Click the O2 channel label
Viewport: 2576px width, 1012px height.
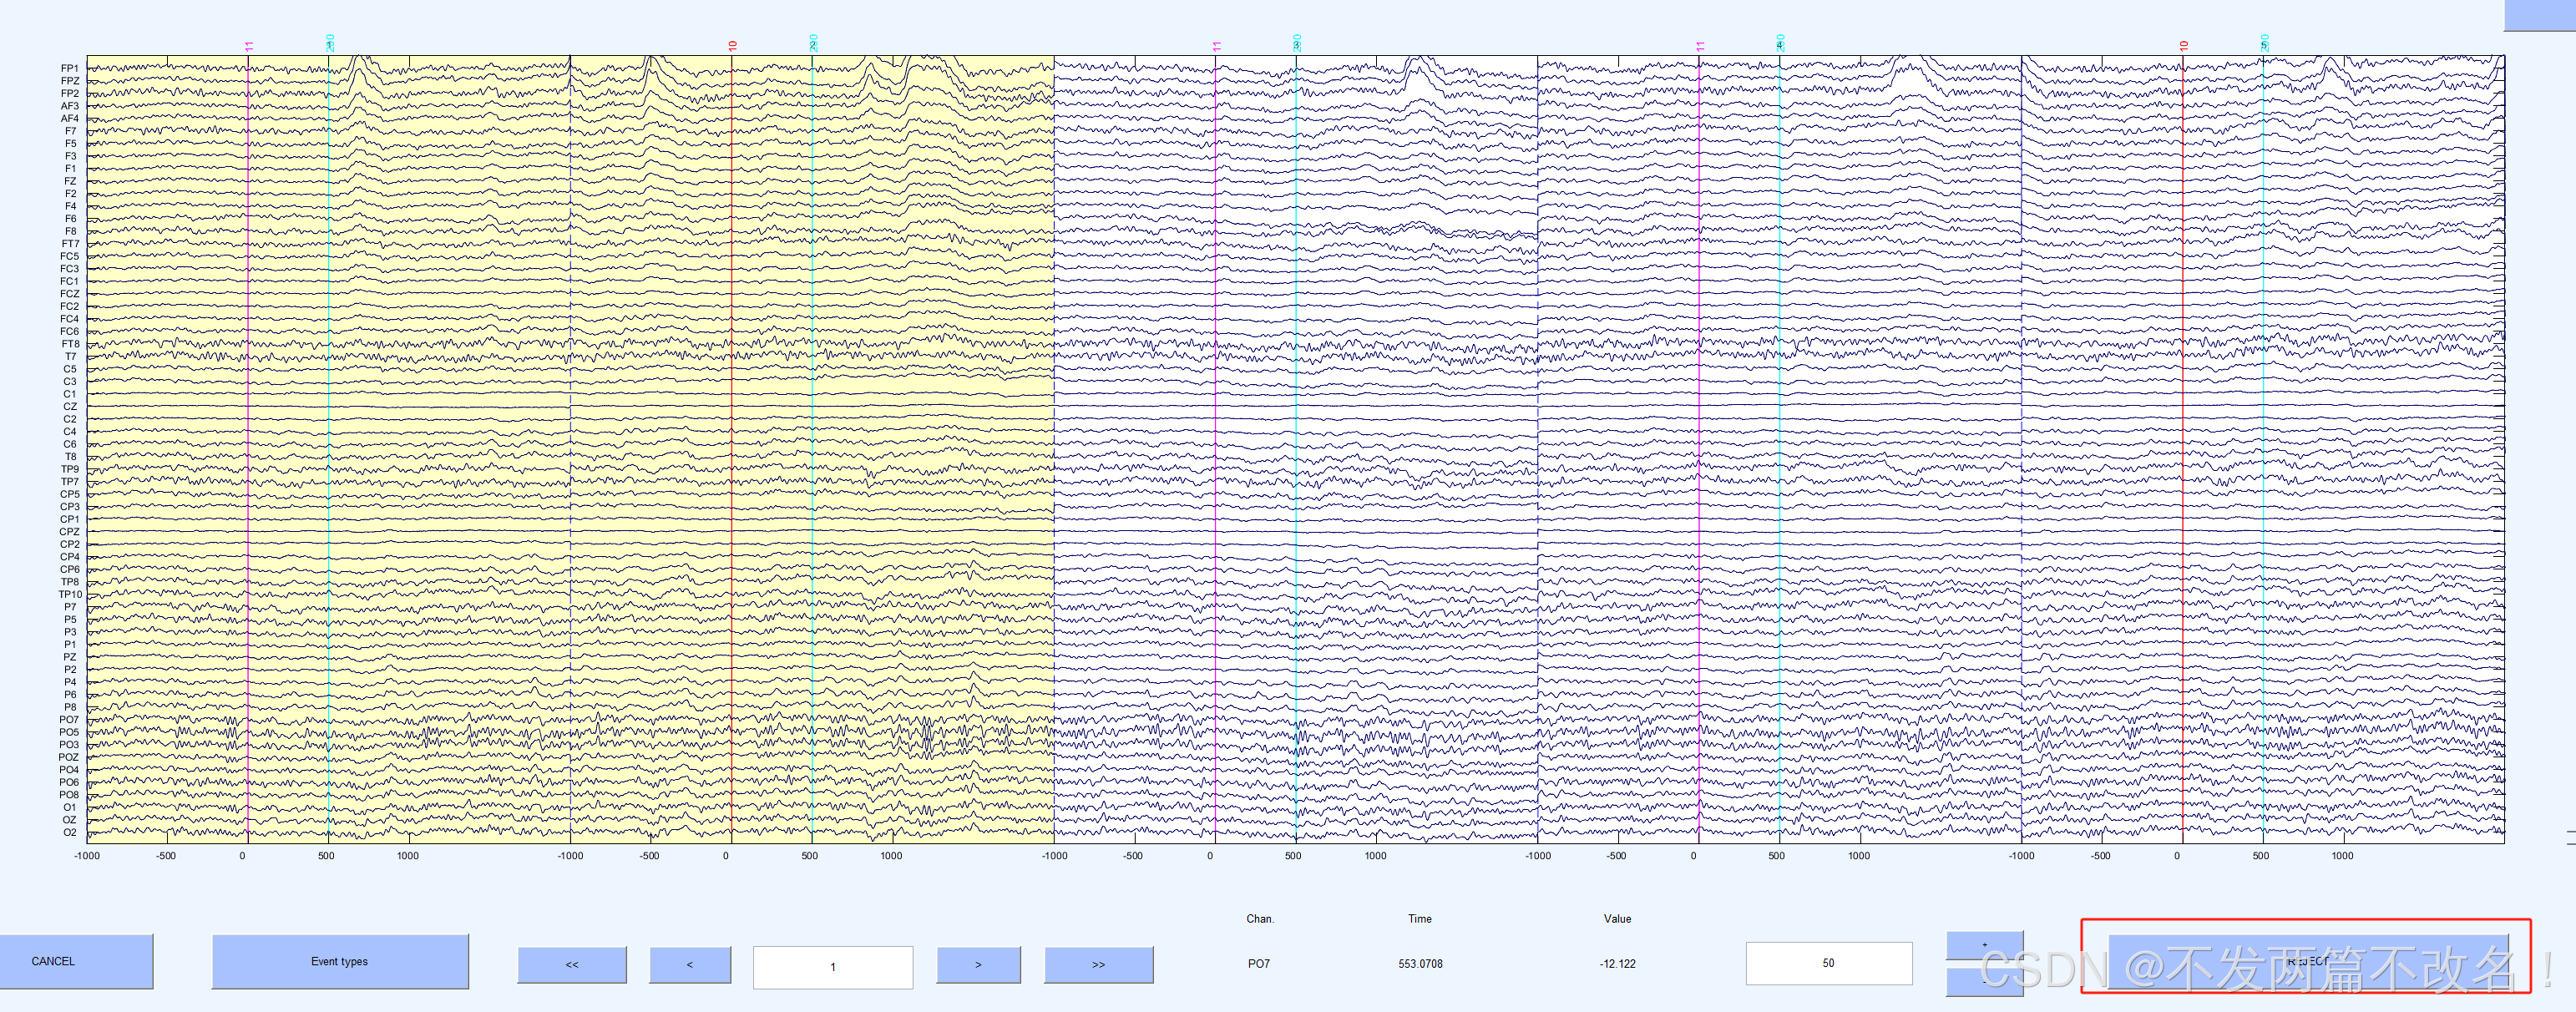tap(69, 832)
